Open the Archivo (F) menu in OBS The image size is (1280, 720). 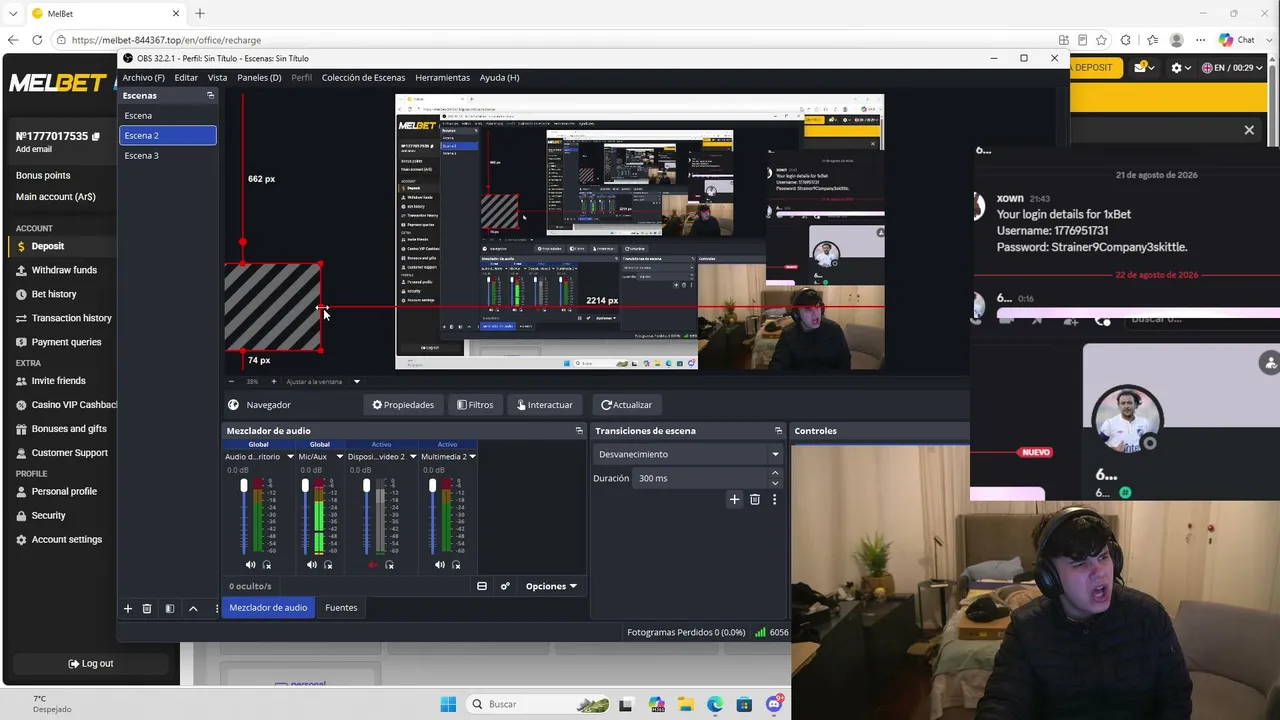click(x=144, y=77)
